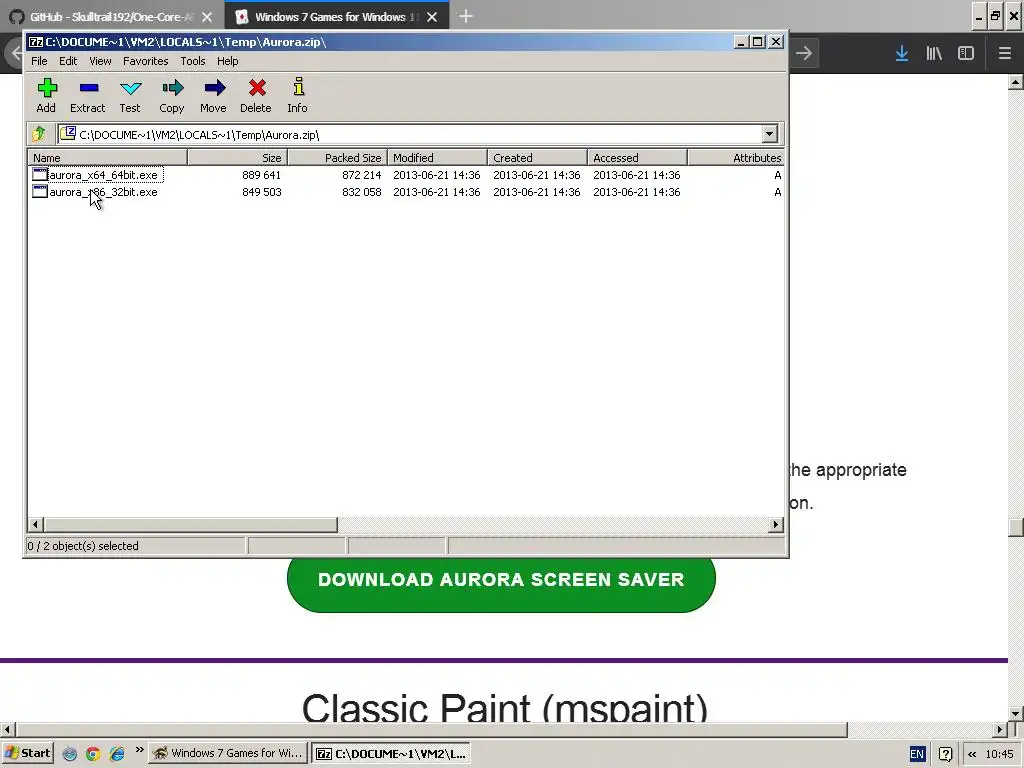Open the Firefox library icon
The image size is (1024, 768).
coord(934,54)
